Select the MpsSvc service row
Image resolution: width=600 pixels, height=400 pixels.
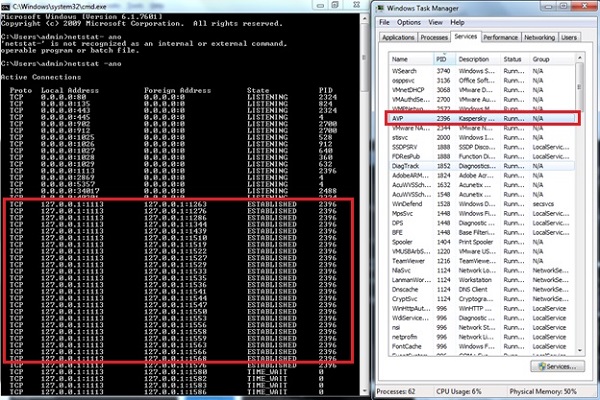[x=482, y=214]
